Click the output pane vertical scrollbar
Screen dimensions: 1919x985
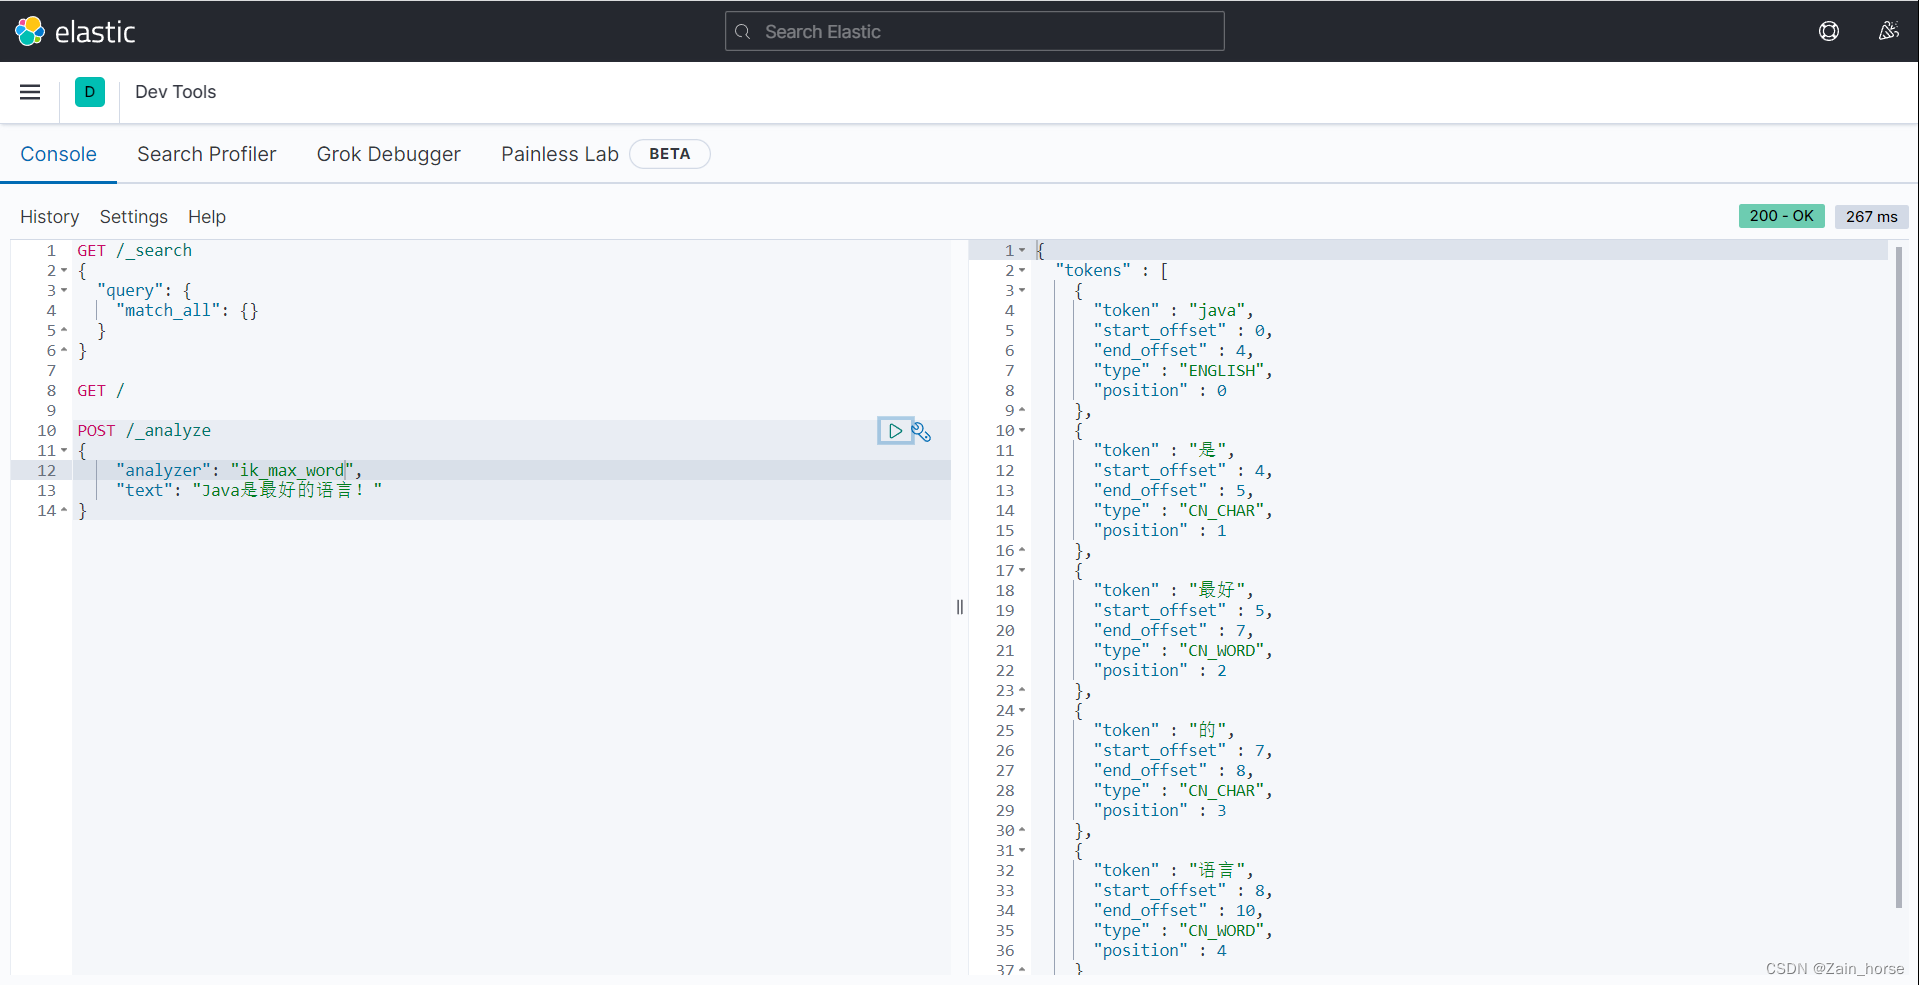coord(1898,578)
